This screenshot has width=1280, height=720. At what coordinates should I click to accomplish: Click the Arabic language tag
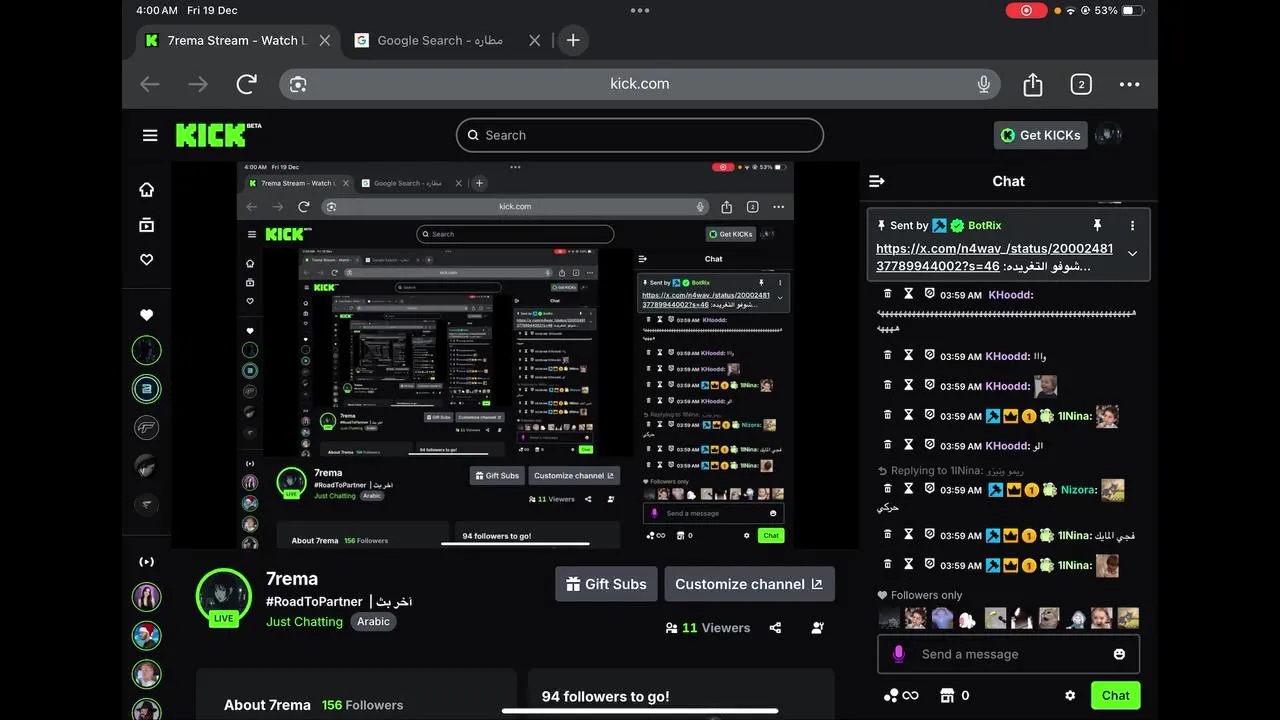tap(373, 621)
